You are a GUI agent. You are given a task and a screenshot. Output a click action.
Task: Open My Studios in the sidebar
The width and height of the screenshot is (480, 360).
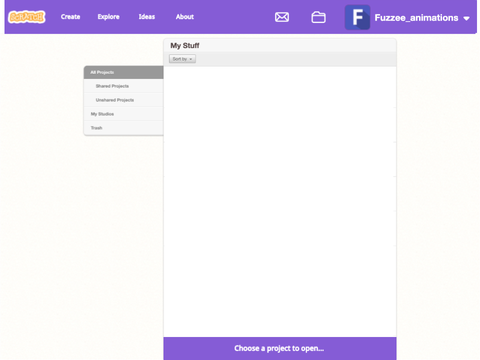tap(124, 114)
